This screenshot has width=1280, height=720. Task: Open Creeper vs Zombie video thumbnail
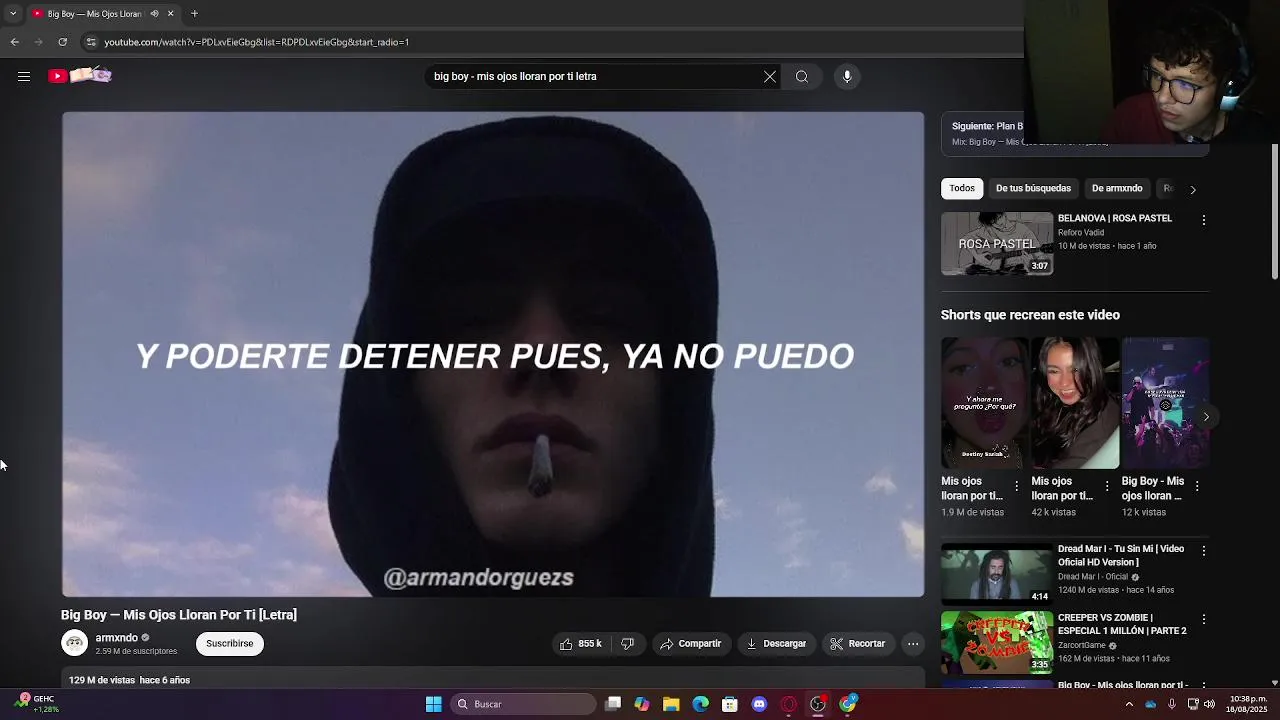click(997, 642)
